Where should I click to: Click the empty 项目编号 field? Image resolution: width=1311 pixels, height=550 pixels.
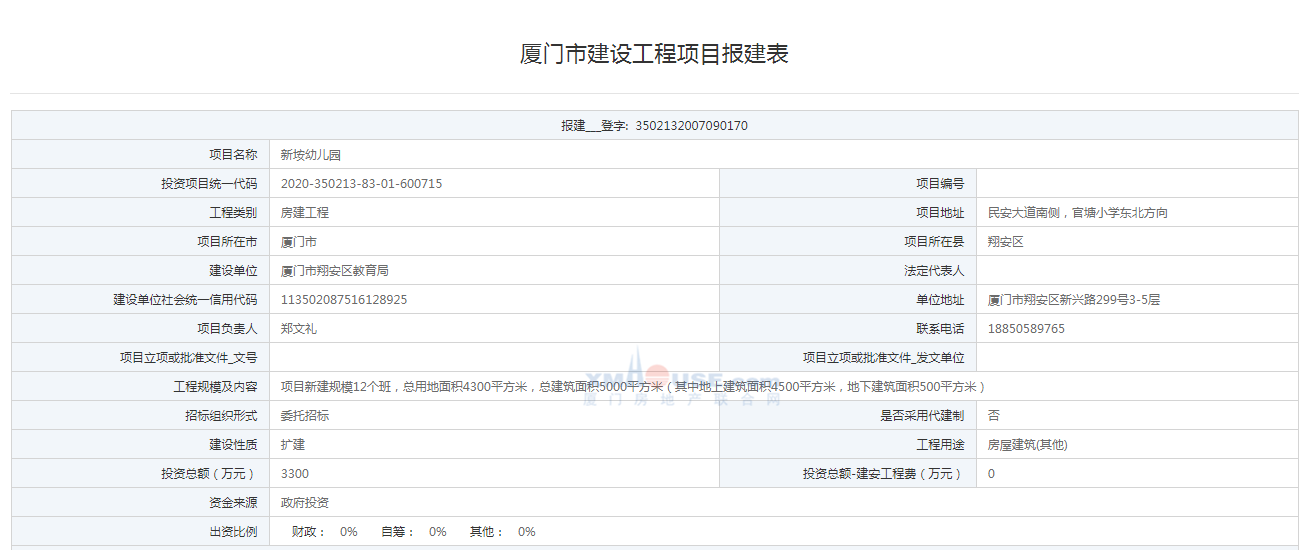tap(1138, 184)
